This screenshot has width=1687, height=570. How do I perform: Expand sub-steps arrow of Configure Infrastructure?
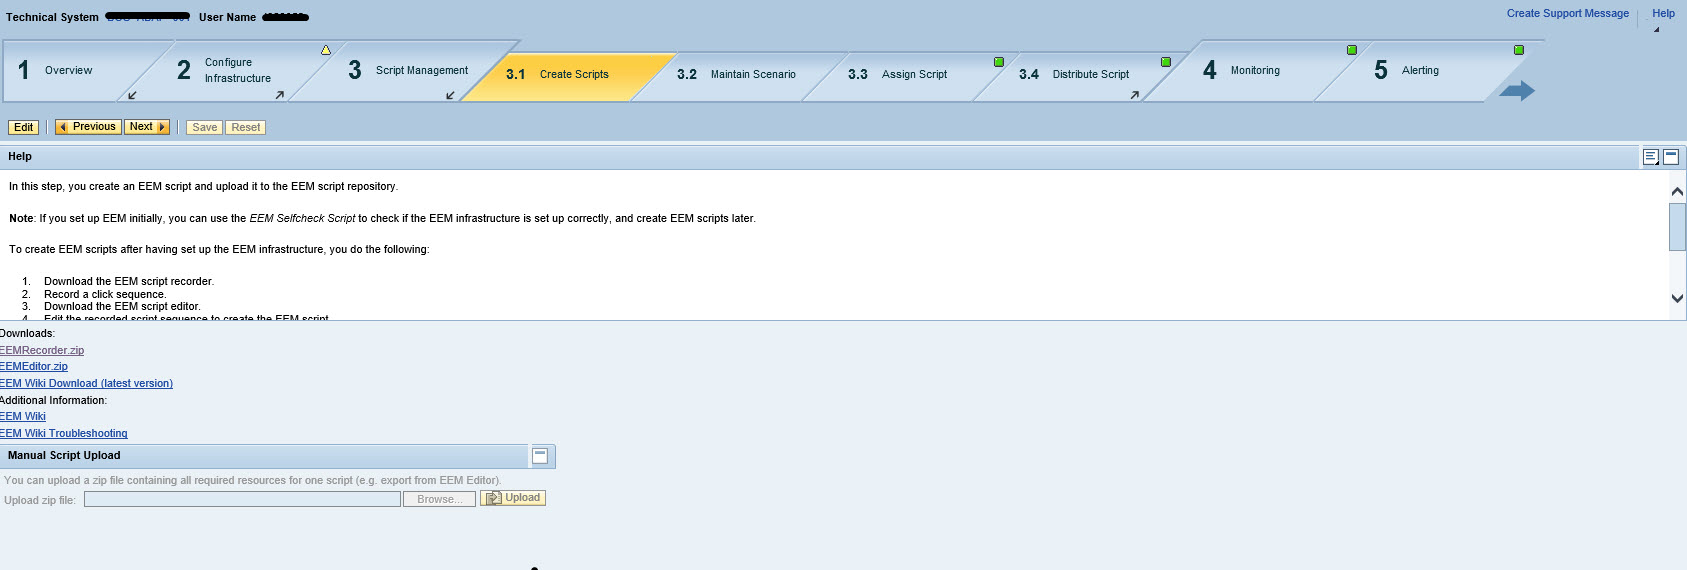[x=279, y=95]
